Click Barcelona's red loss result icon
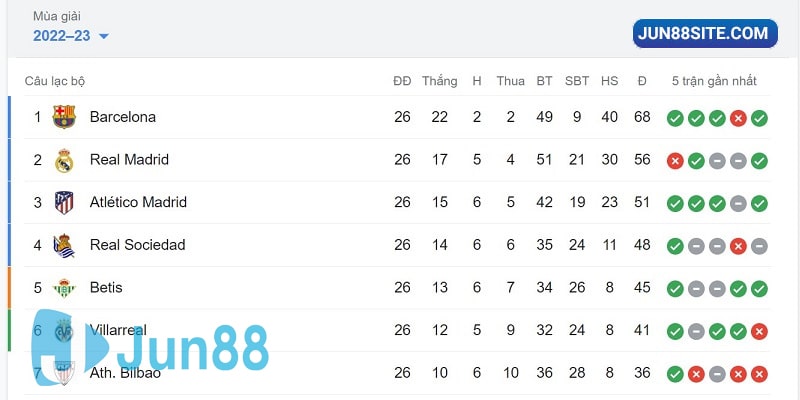Viewport: 800px width, 400px height. click(738, 118)
